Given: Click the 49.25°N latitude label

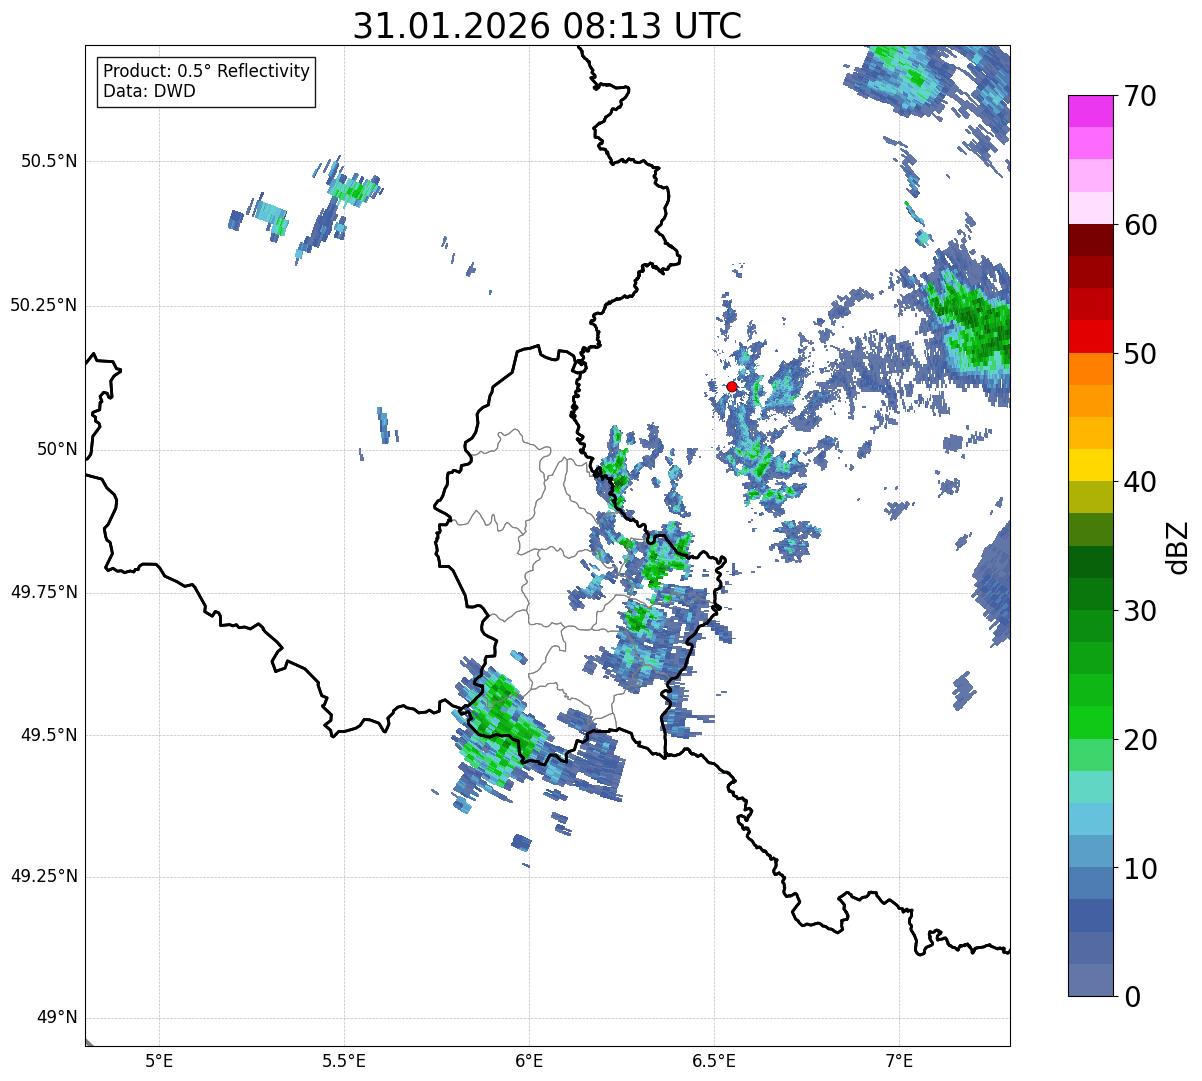Looking at the screenshot, I should 43,876.
